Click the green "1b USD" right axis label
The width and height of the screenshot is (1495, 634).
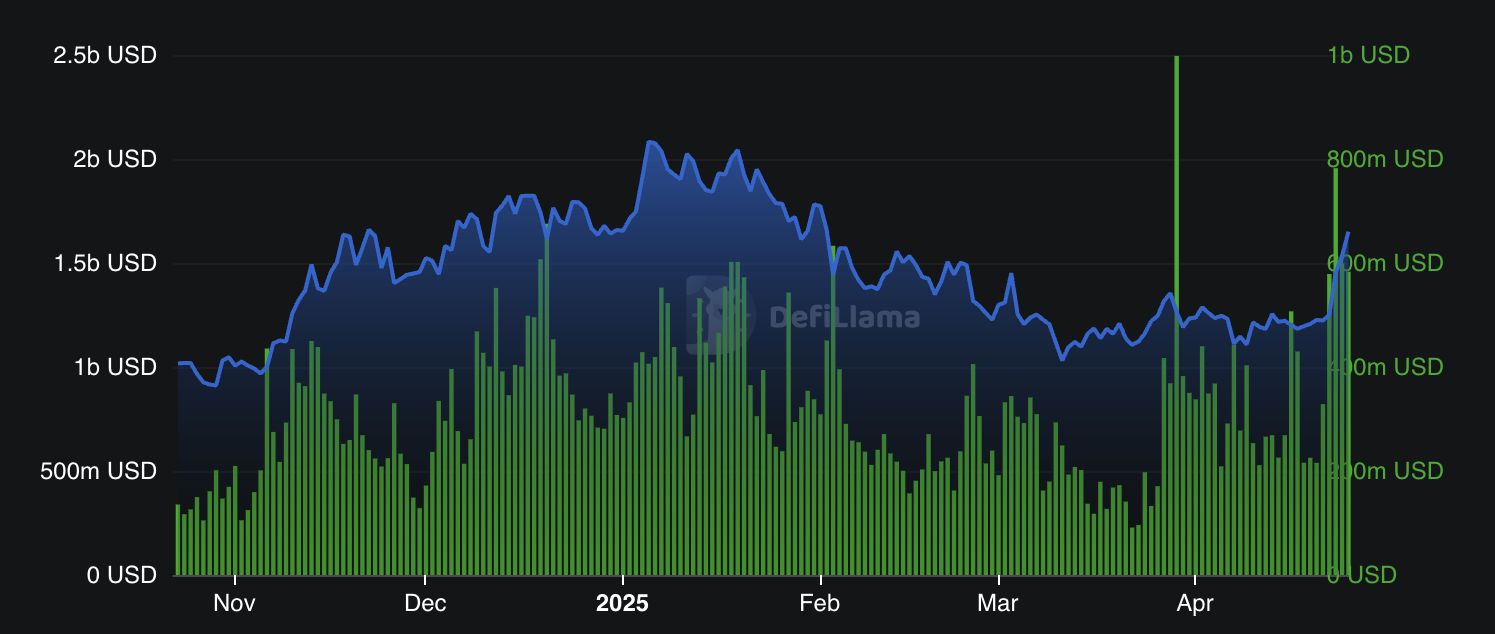pos(1369,55)
